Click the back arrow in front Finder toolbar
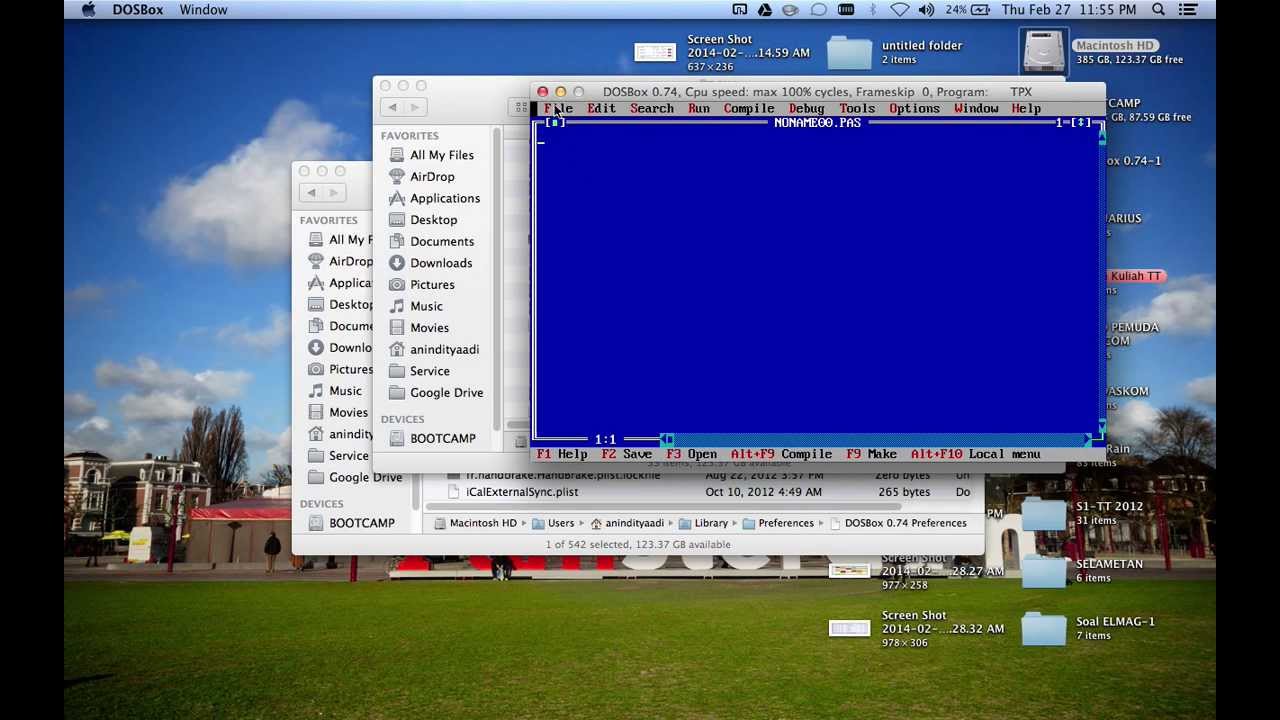Viewport: 1280px width, 720px height. click(393, 108)
